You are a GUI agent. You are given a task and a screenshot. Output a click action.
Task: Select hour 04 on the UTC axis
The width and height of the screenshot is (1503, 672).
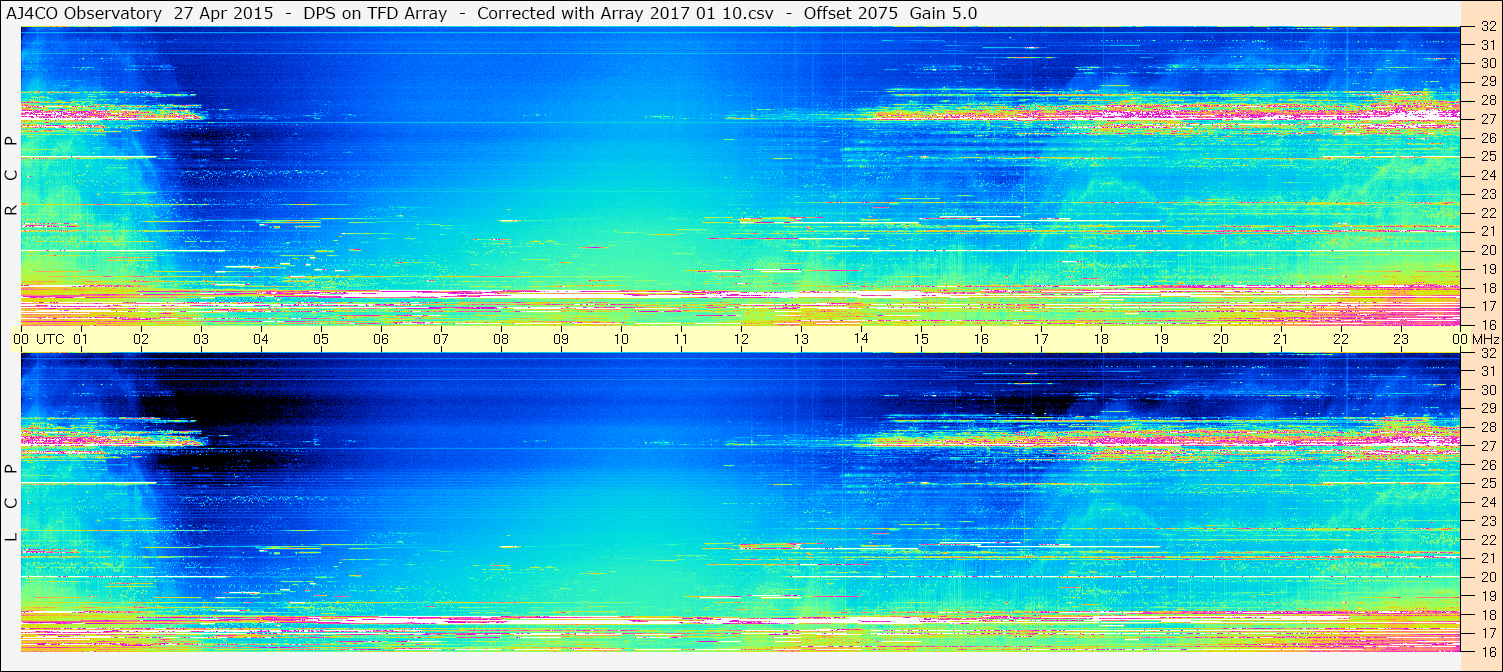261,339
